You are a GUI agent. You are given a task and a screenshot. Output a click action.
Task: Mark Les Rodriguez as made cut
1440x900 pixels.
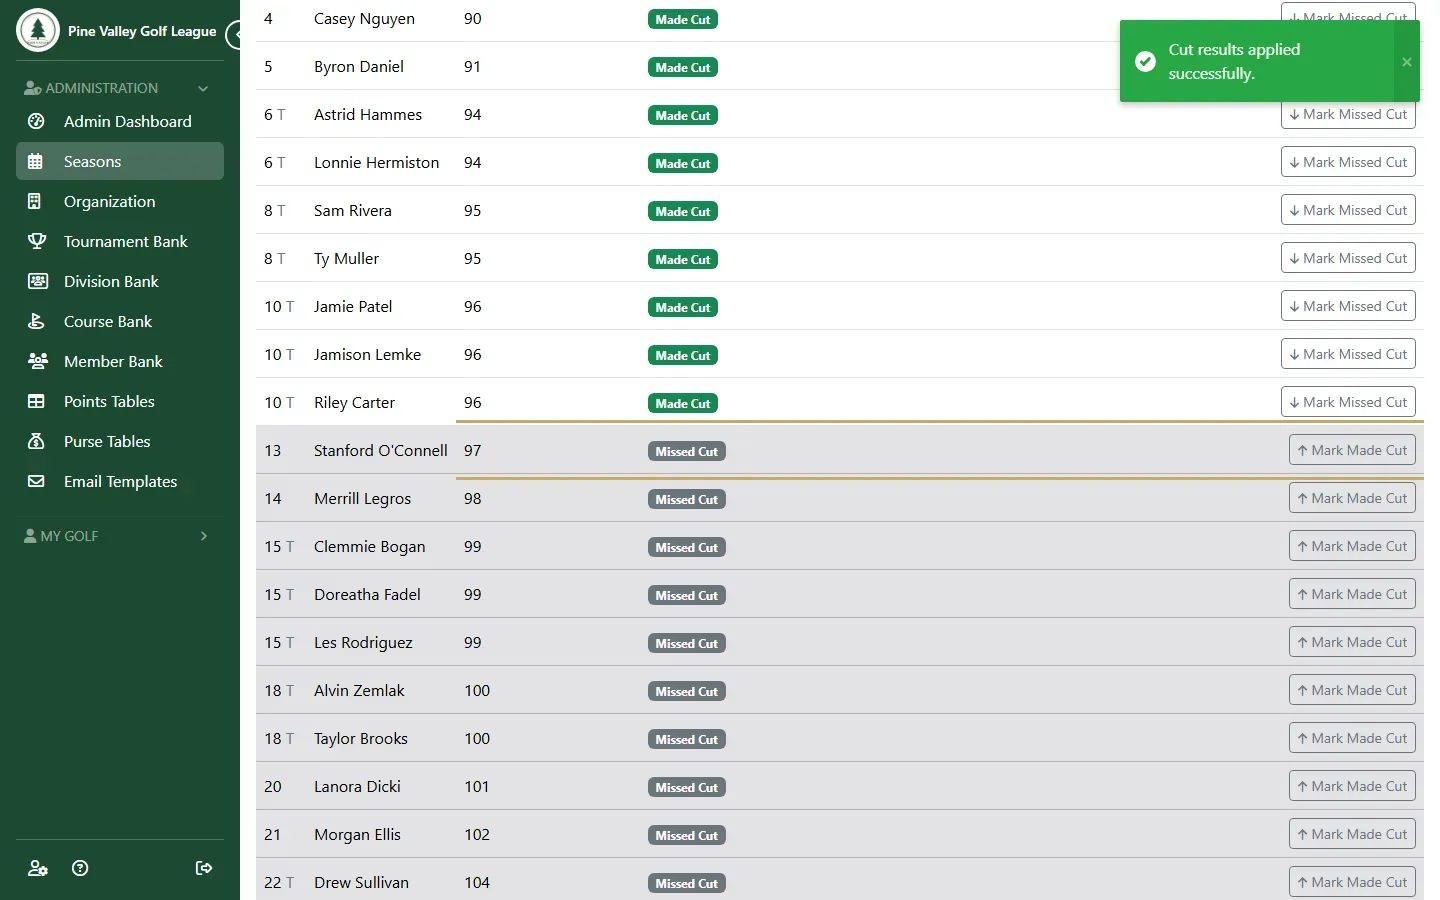click(x=1352, y=642)
